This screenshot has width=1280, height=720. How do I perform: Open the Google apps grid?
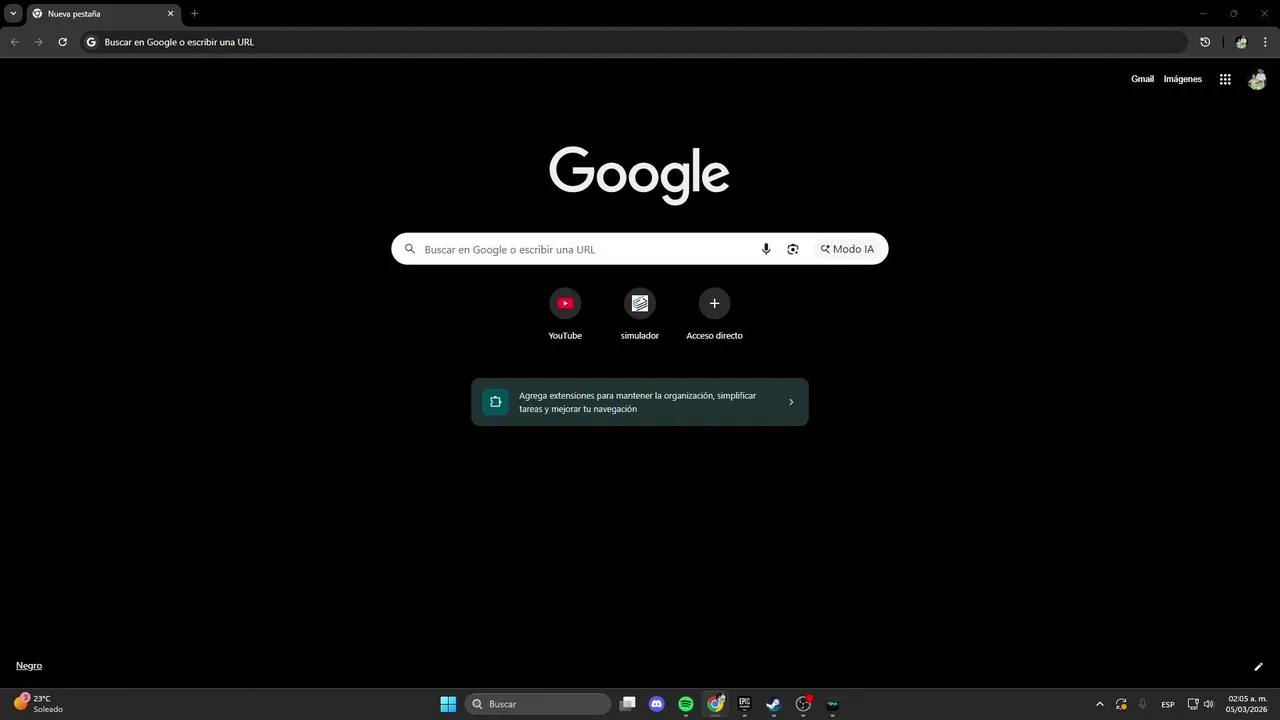(1225, 79)
